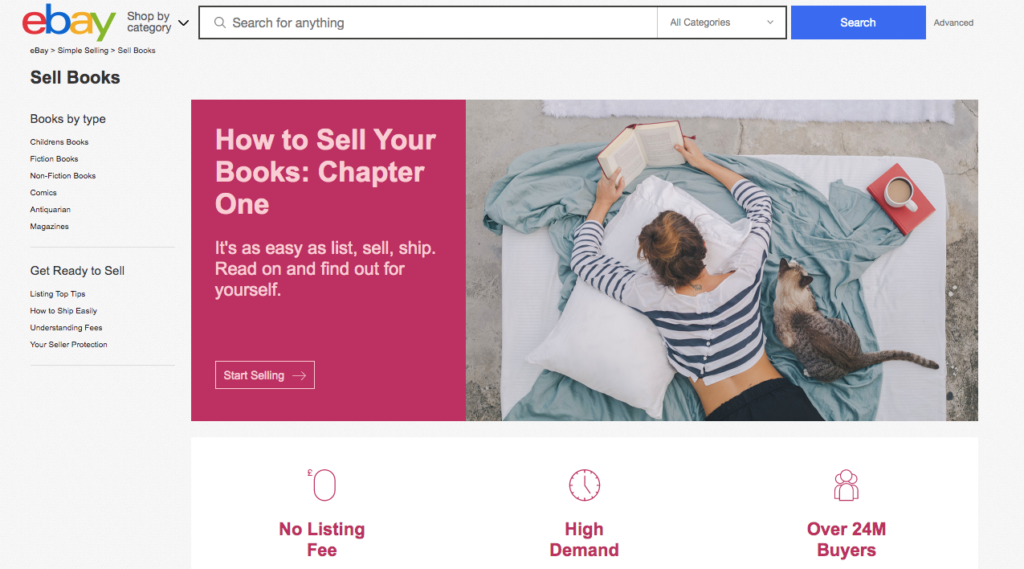Click the blue Search button
Image resolution: width=1024 pixels, height=569 pixels.
click(x=858, y=23)
